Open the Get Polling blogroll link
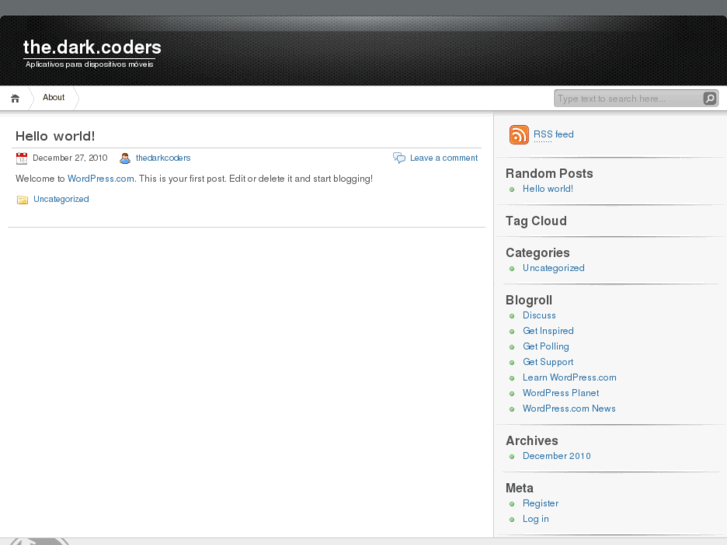Image resolution: width=727 pixels, height=545 pixels. 546,346
